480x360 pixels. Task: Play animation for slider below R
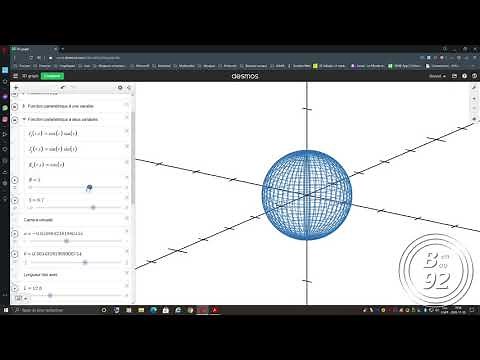[14, 200]
